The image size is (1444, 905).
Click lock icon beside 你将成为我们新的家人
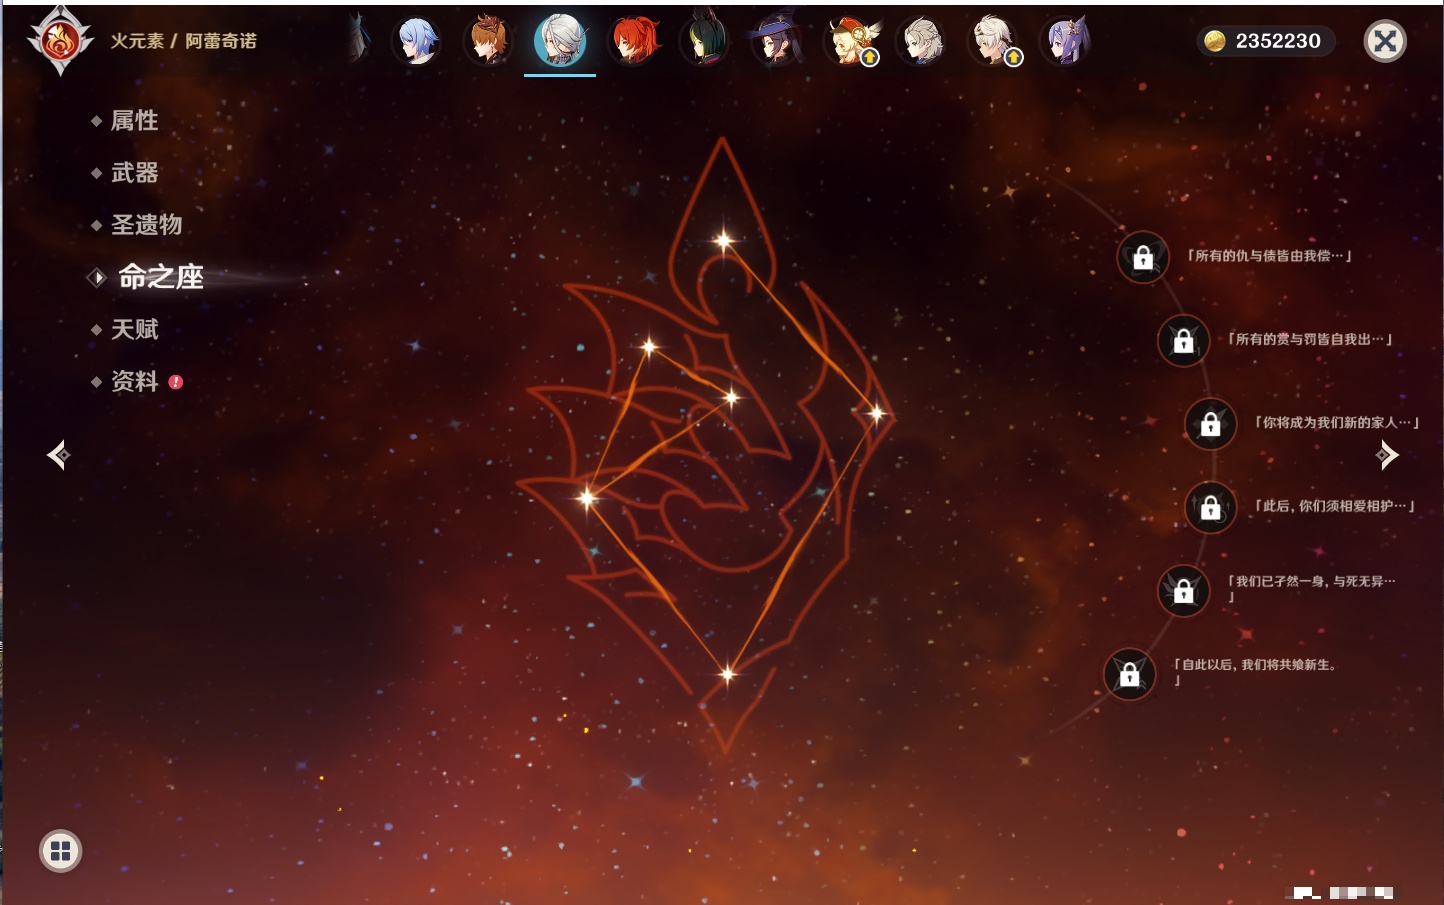(x=1211, y=424)
